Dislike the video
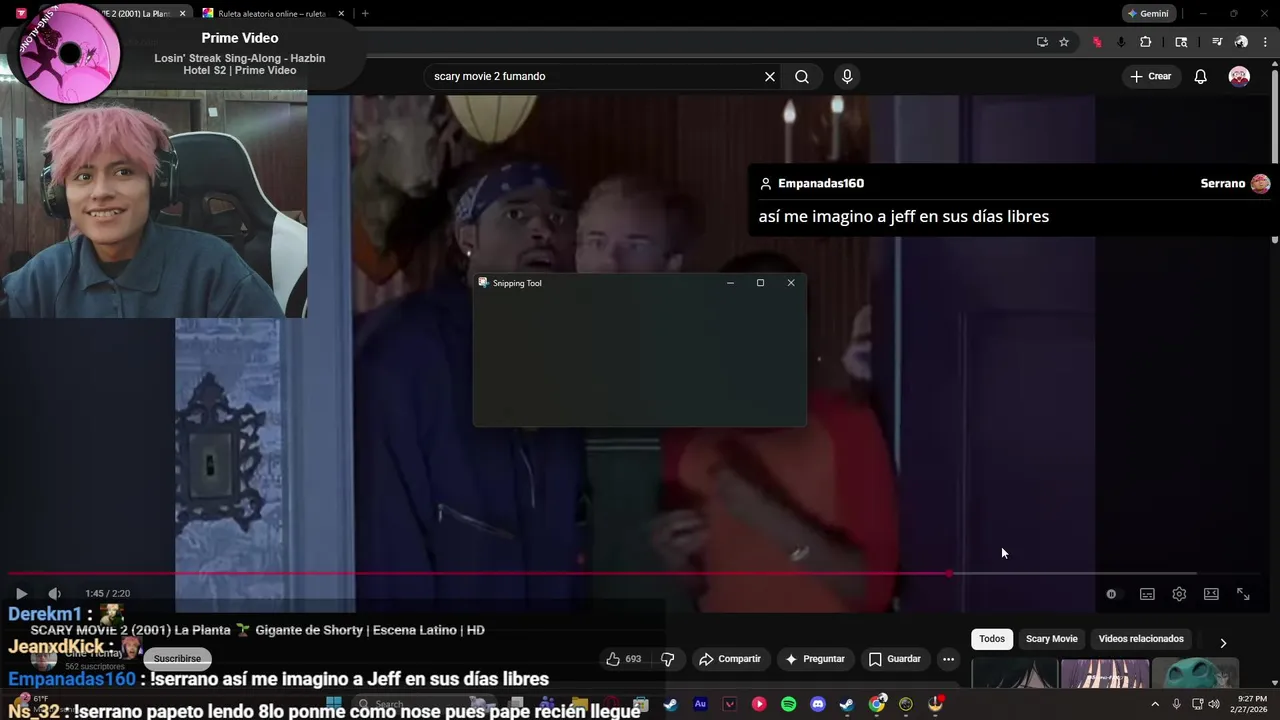Viewport: 1280px width, 720px height. [x=668, y=659]
